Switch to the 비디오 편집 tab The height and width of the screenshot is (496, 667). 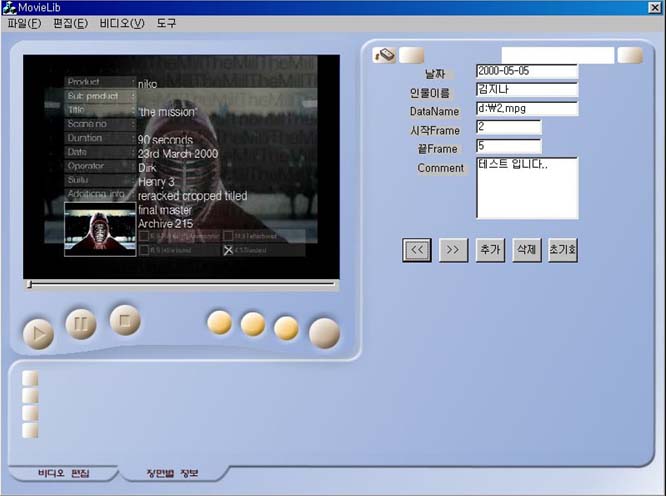(63, 472)
